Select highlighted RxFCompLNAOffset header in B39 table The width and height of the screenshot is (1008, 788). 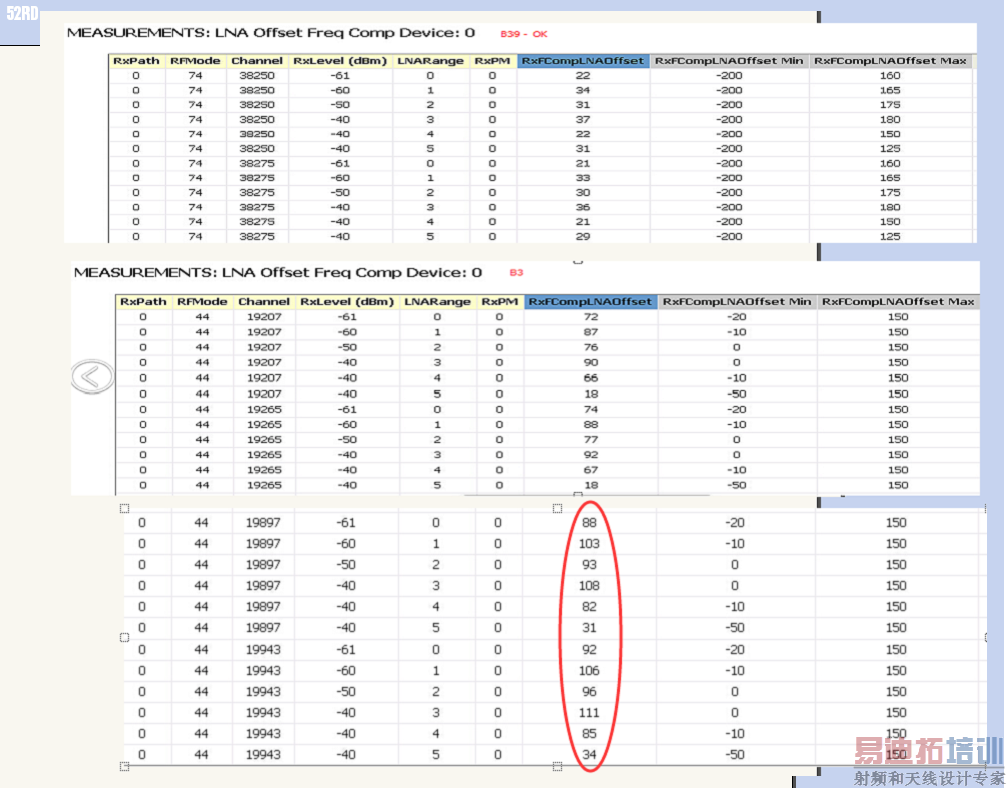583,61
